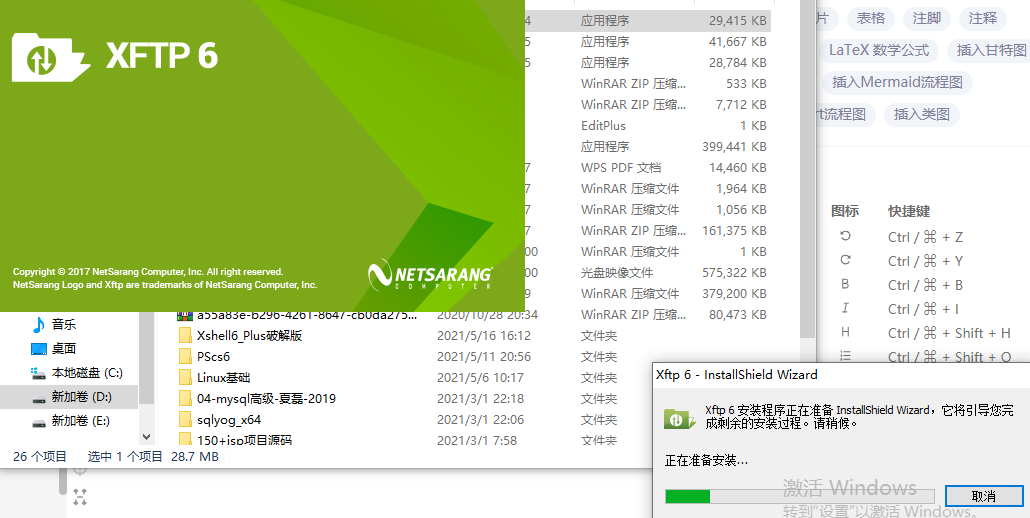Click the Xftp icon in InstallShield dialog

pos(679,418)
